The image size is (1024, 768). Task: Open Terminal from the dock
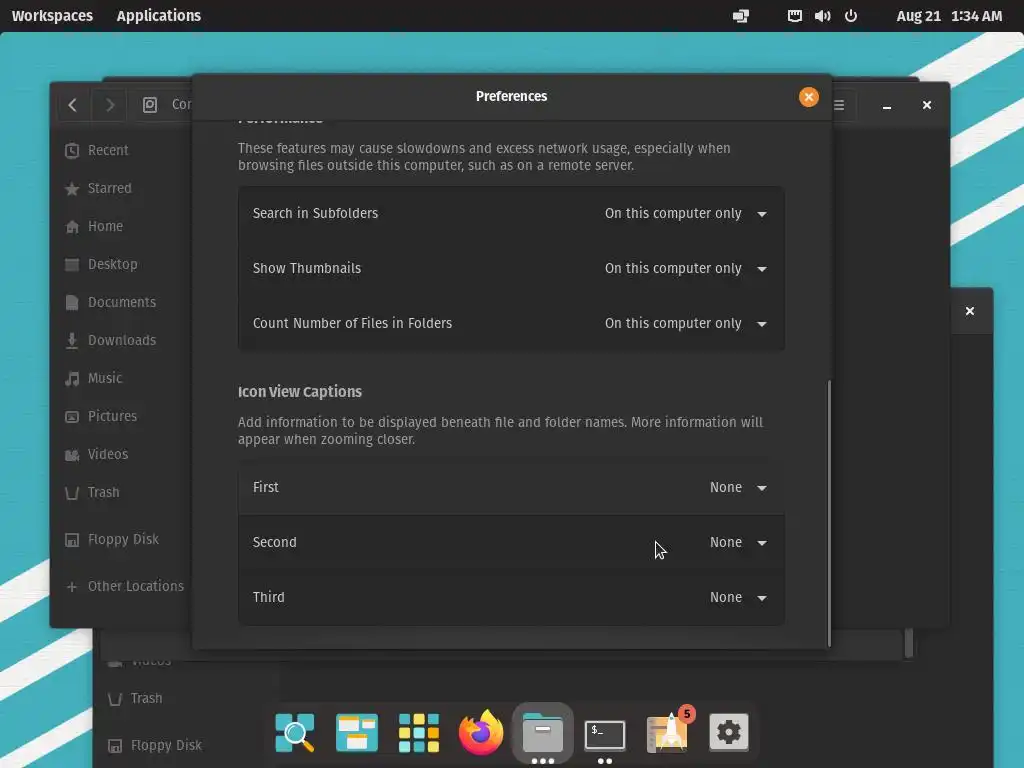(605, 735)
